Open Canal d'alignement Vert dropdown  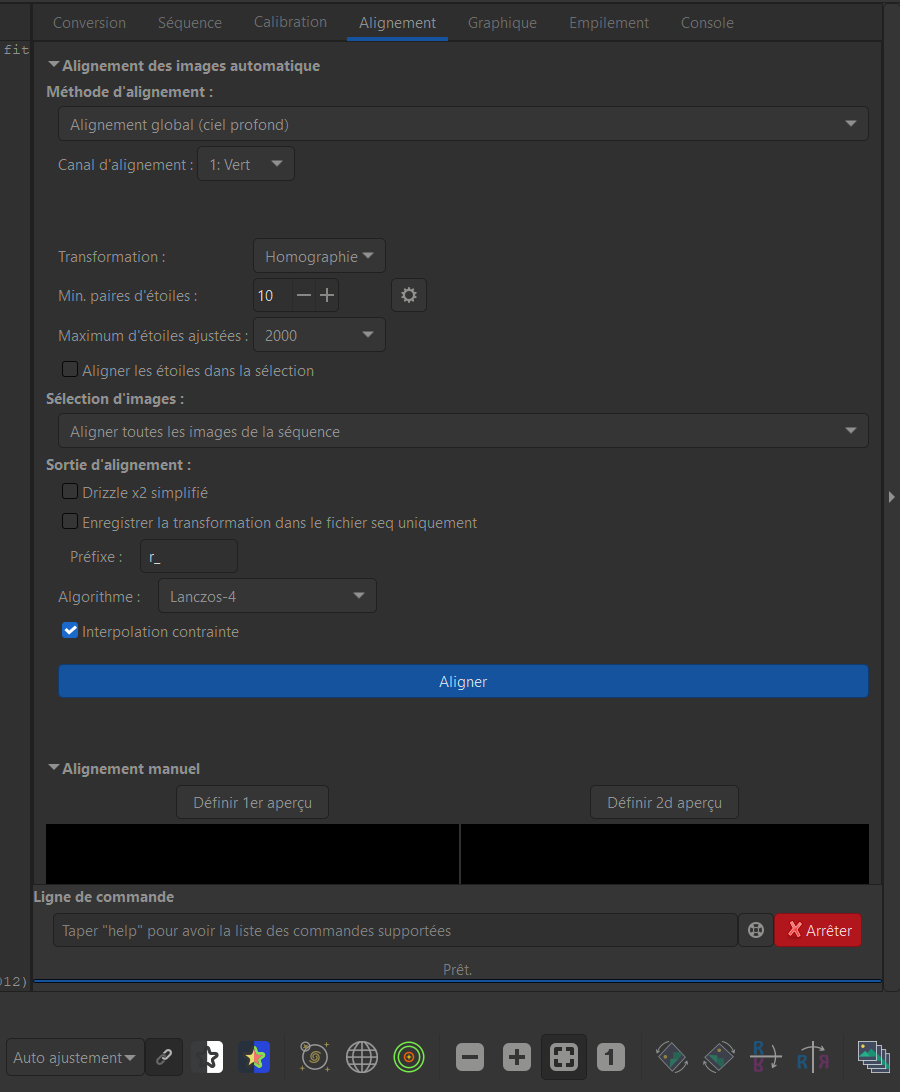[246, 164]
